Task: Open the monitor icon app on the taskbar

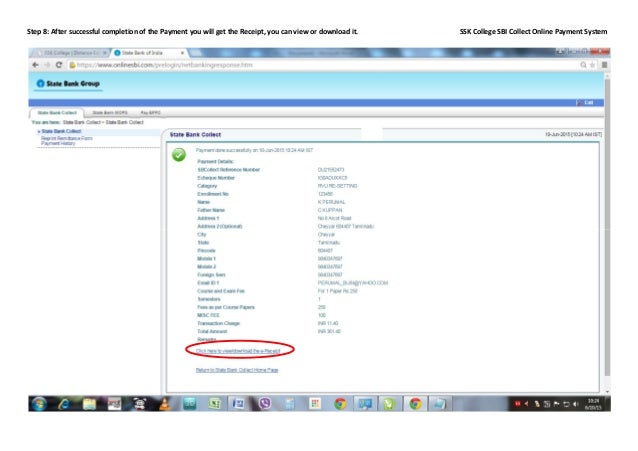Action: [365, 404]
